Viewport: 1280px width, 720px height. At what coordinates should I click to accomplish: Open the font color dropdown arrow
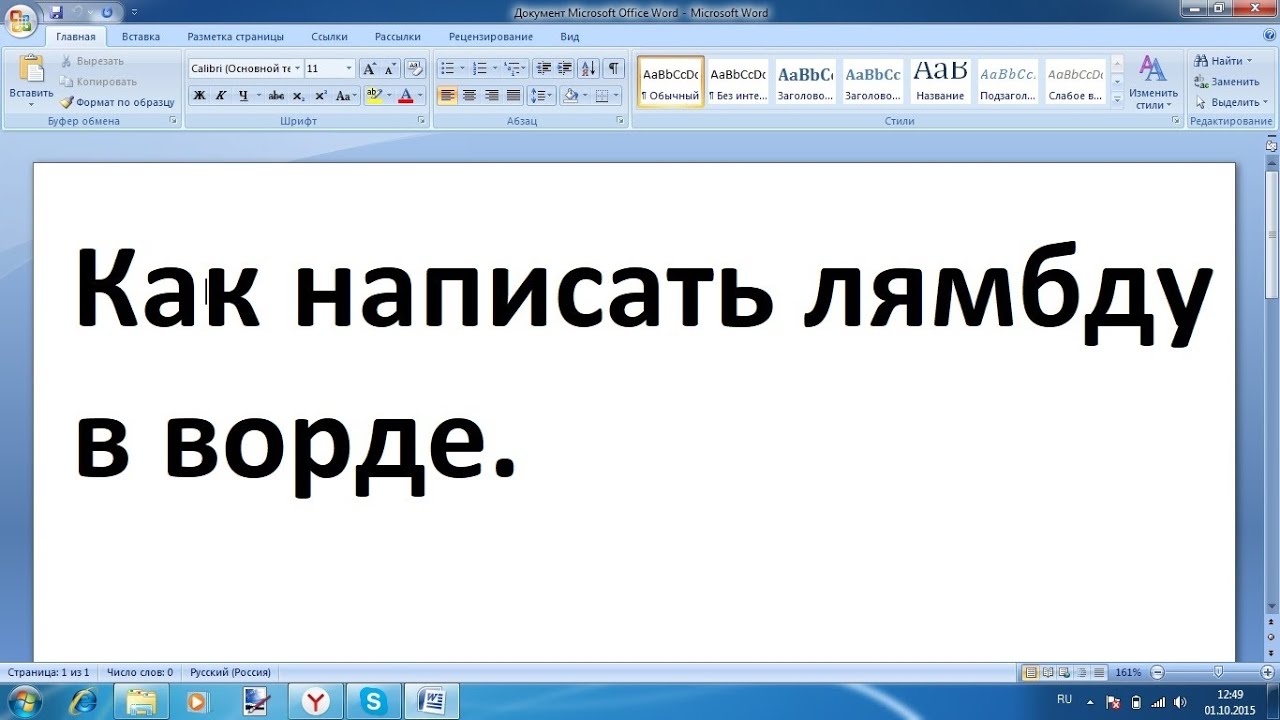click(x=420, y=96)
